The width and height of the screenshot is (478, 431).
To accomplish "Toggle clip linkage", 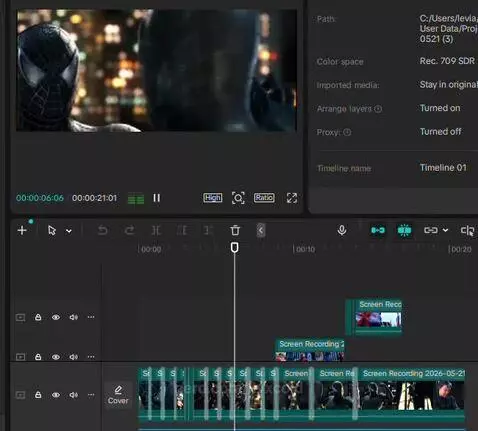I will 430,230.
